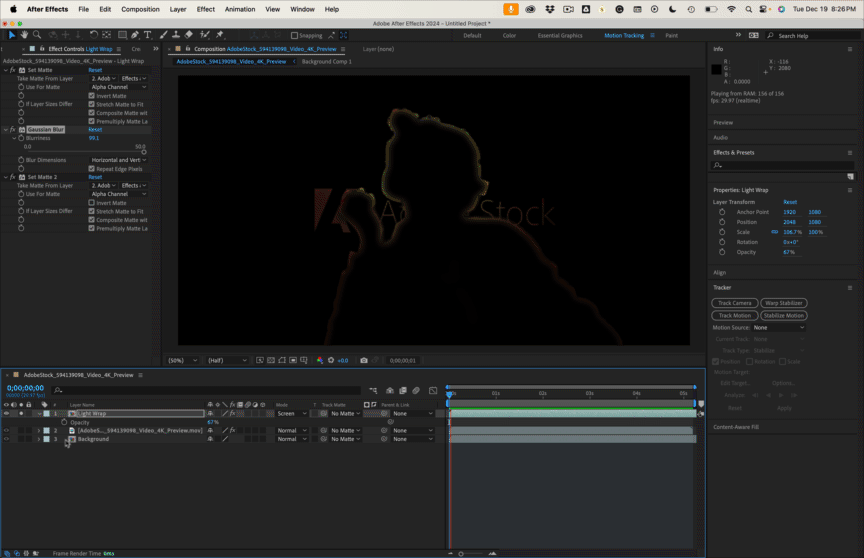Open the Layer menu
This screenshot has height=558, width=864.
tap(177, 9)
